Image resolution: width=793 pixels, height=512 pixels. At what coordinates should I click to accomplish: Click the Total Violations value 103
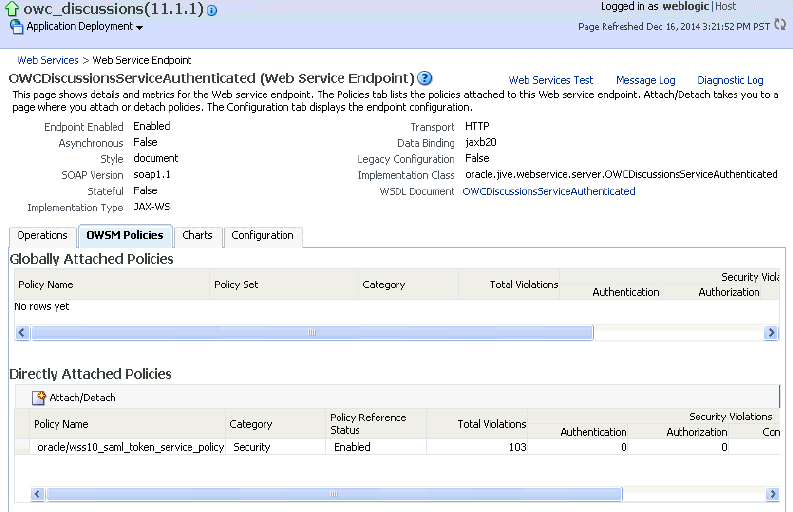(x=517, y=447)
